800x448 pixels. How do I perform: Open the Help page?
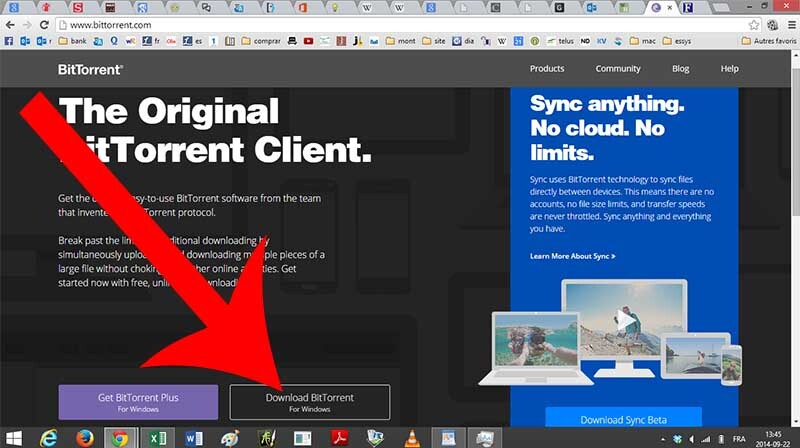point(729,68)
